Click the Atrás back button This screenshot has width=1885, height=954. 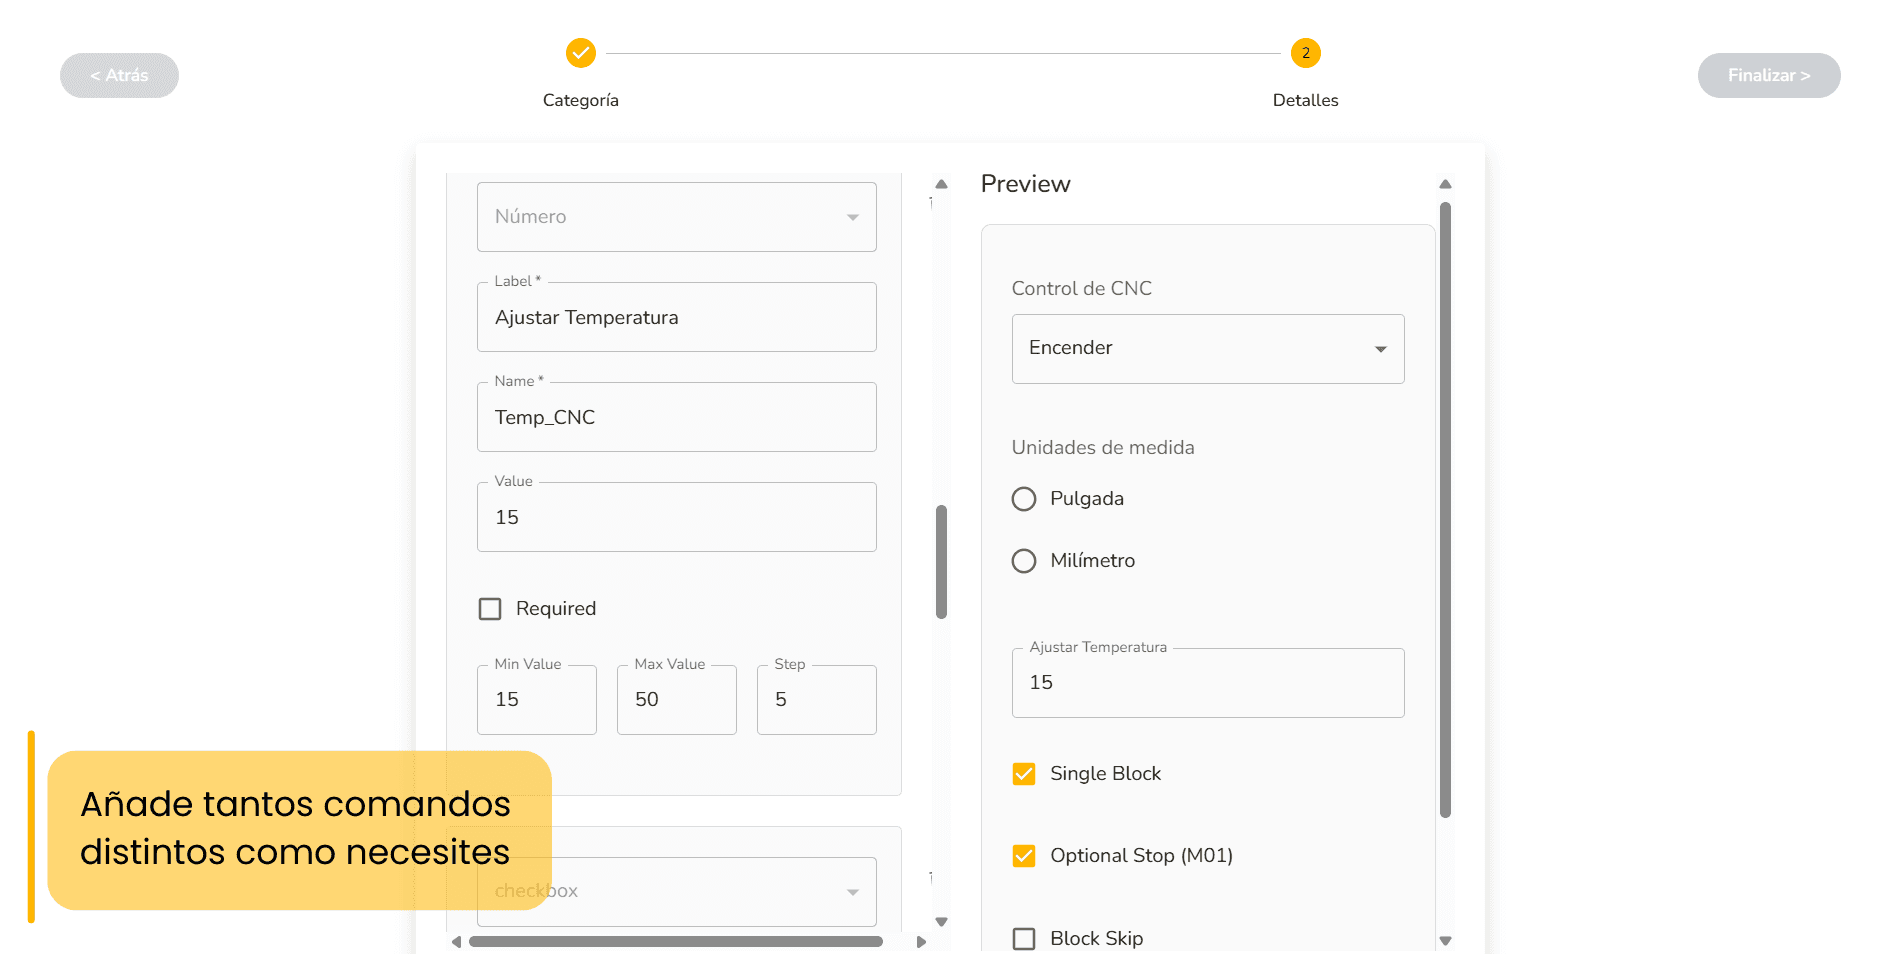pos(119,75)
